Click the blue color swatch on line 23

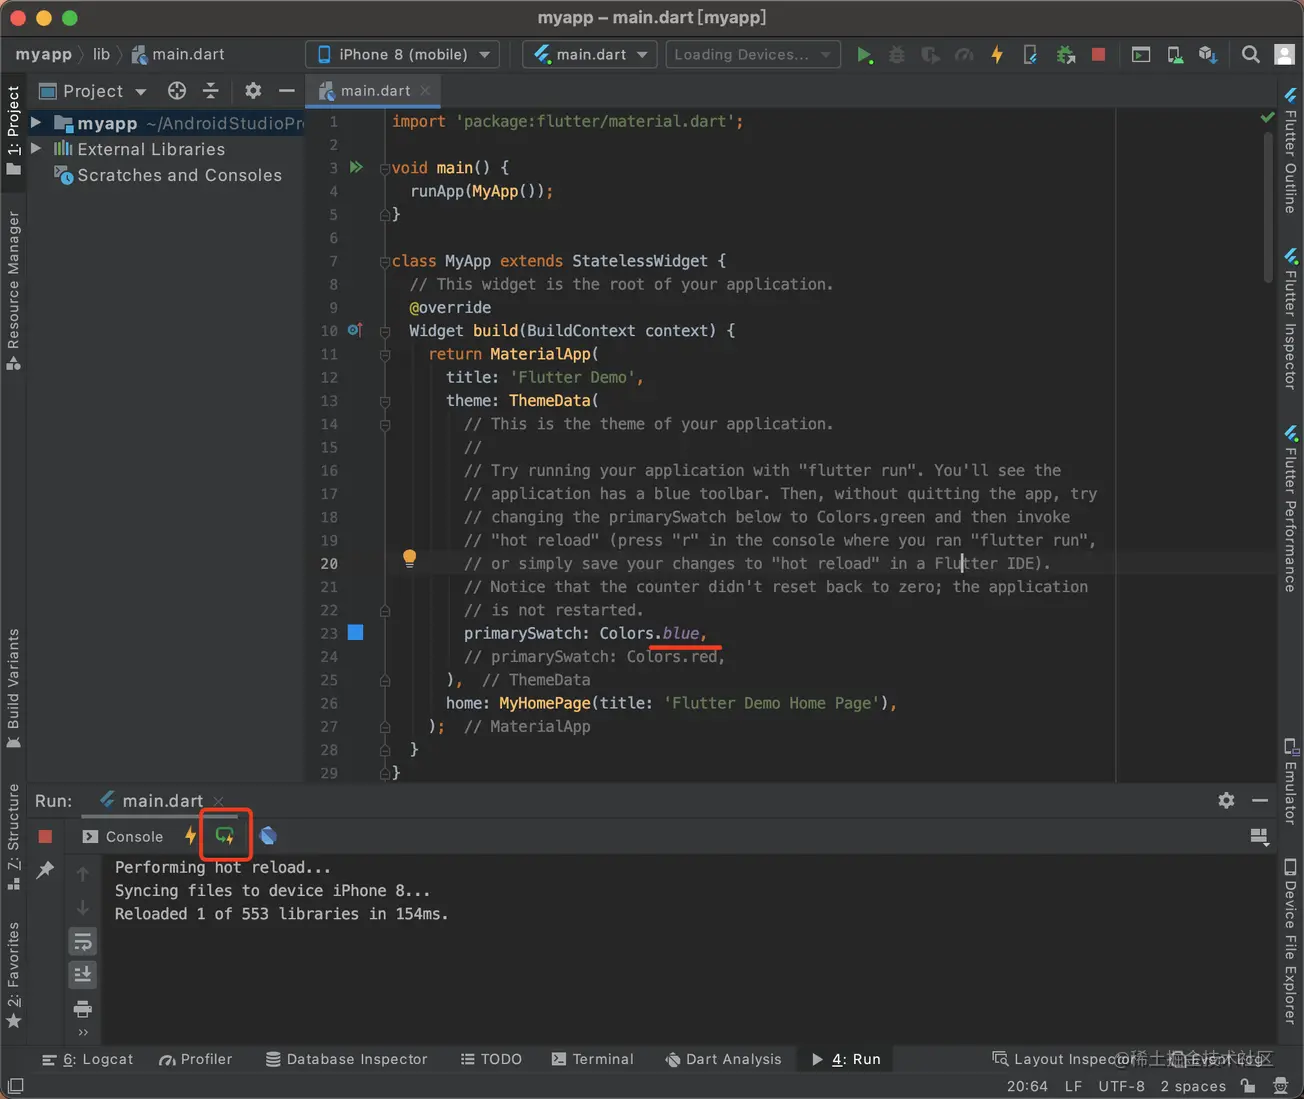pyautogui.click(x=355, y=632)
